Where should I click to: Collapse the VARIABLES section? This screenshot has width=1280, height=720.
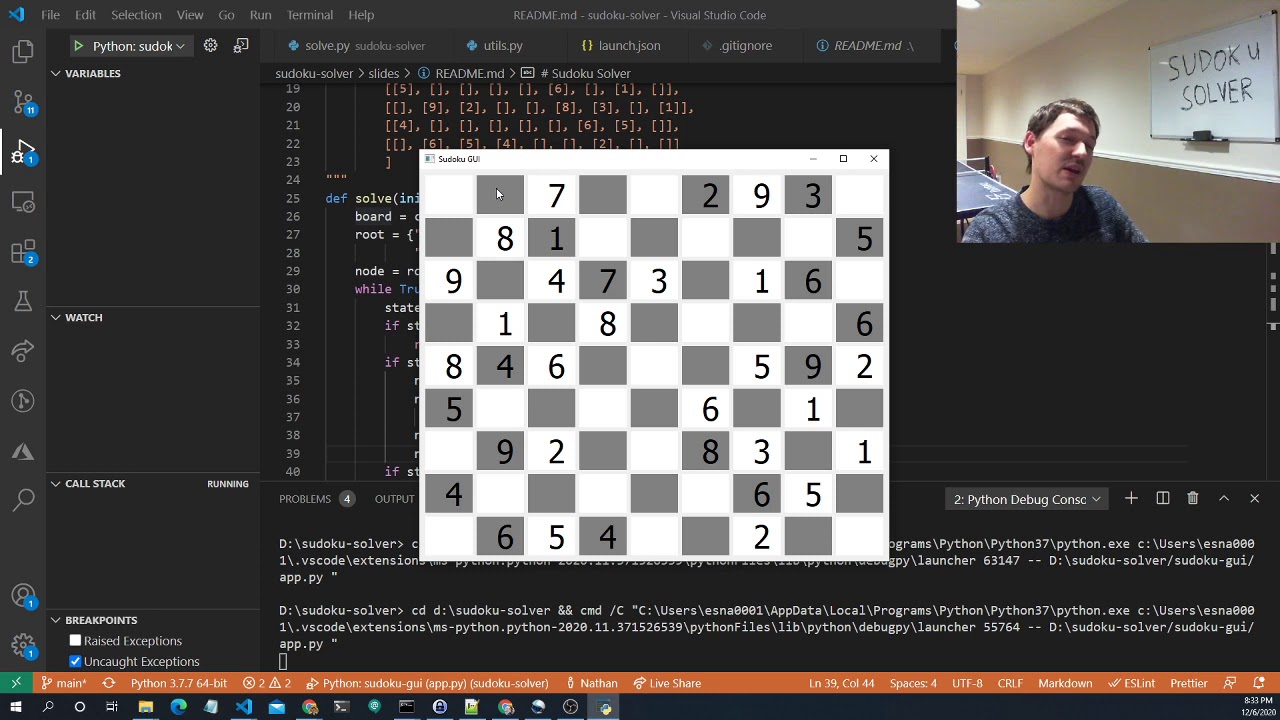click(x=92, y=73)
